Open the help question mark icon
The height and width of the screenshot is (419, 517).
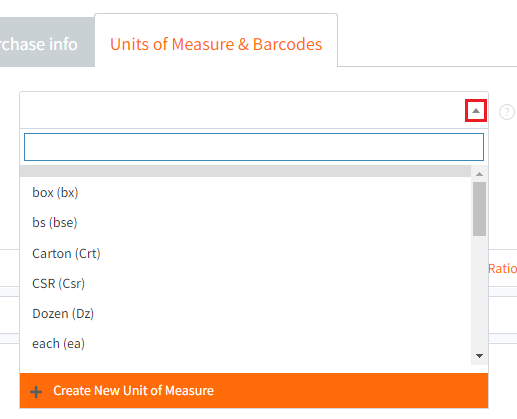pyautogui.click(x=507, y=112)
